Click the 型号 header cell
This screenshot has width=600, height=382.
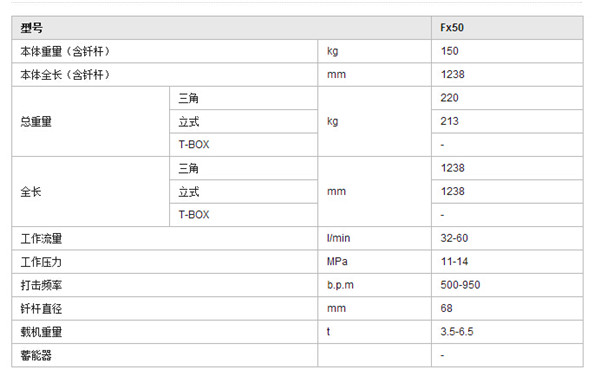coord(222,28)
